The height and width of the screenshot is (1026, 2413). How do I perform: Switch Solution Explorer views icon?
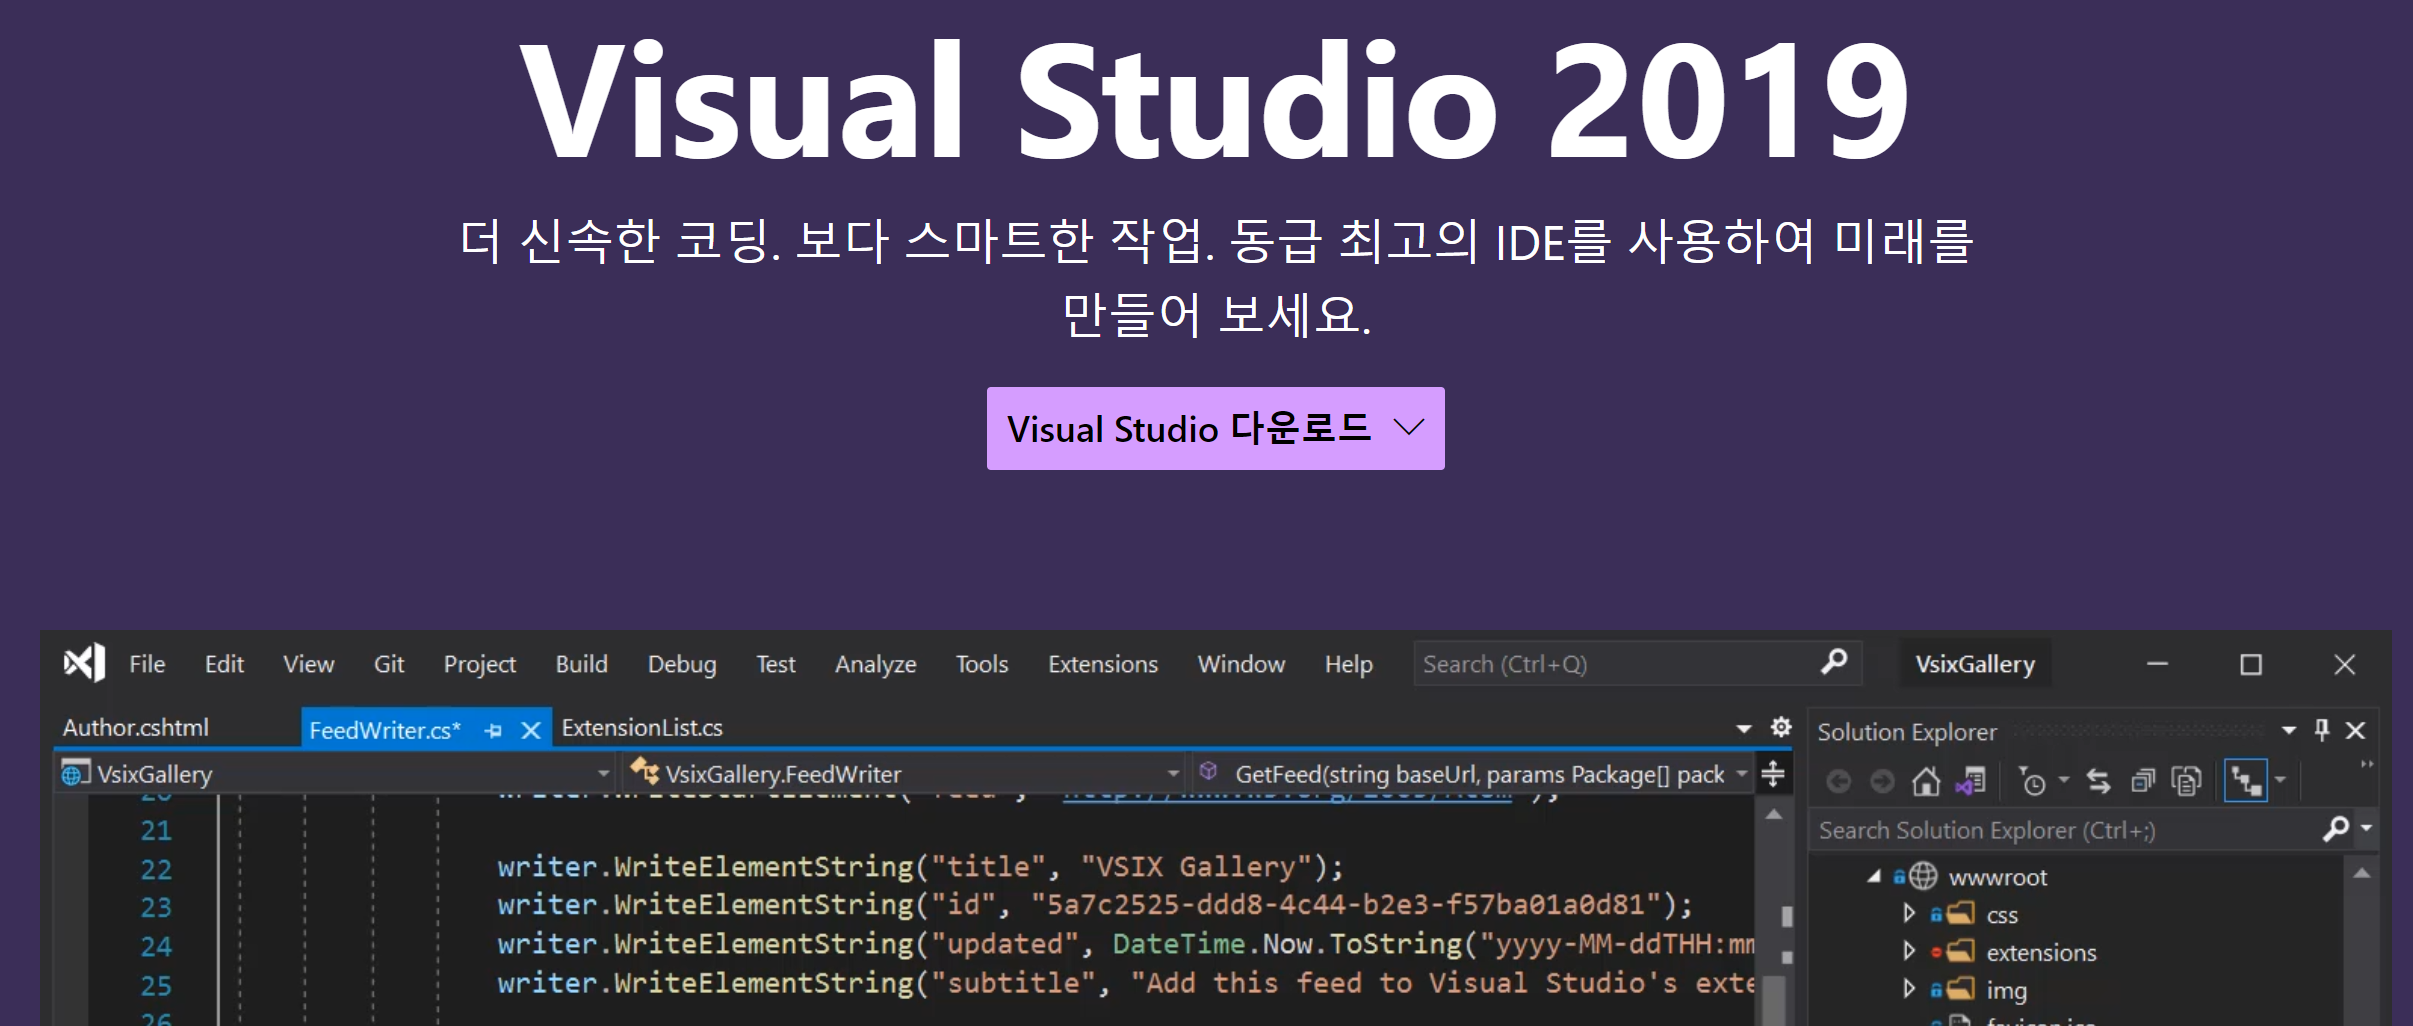pyautogui.click(x=1971, y=781)
